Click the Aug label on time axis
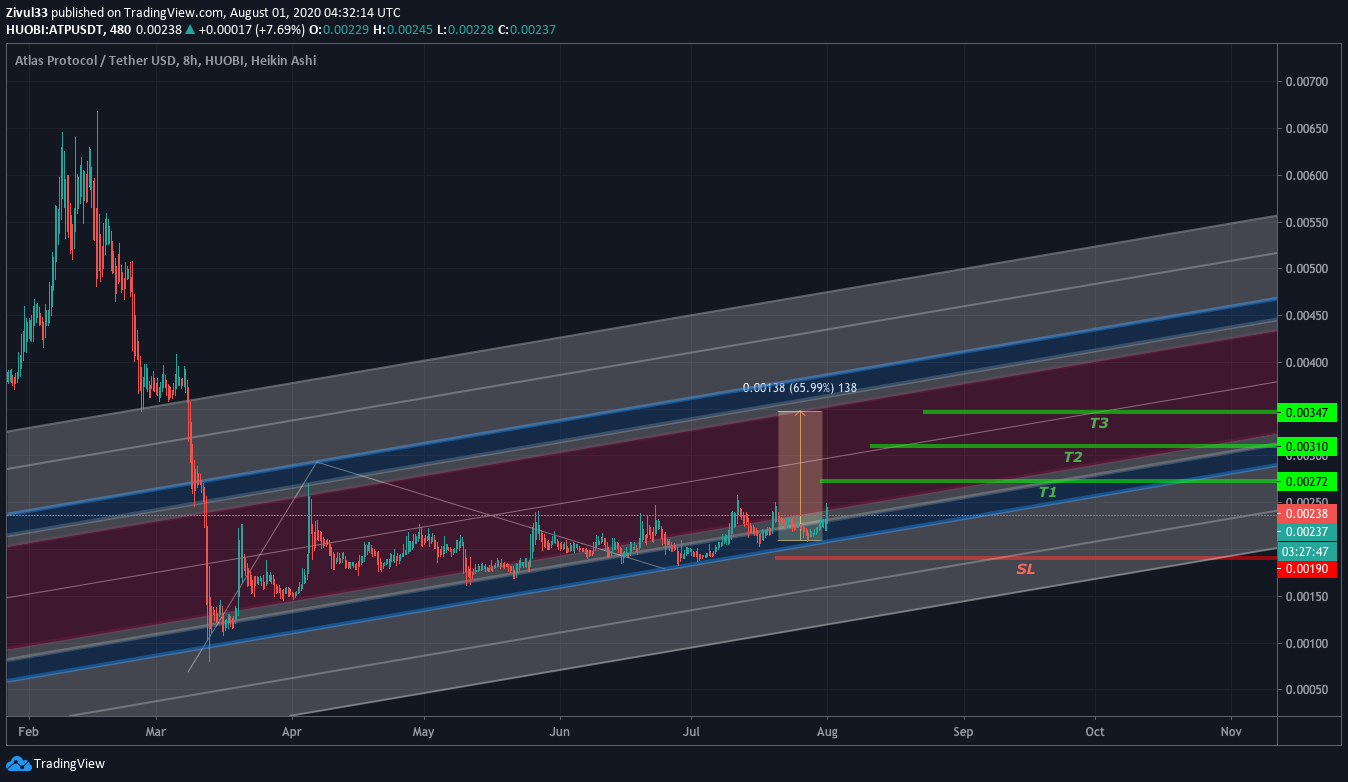The width and height of the screenshot is (1348, 782). (827, 732)
